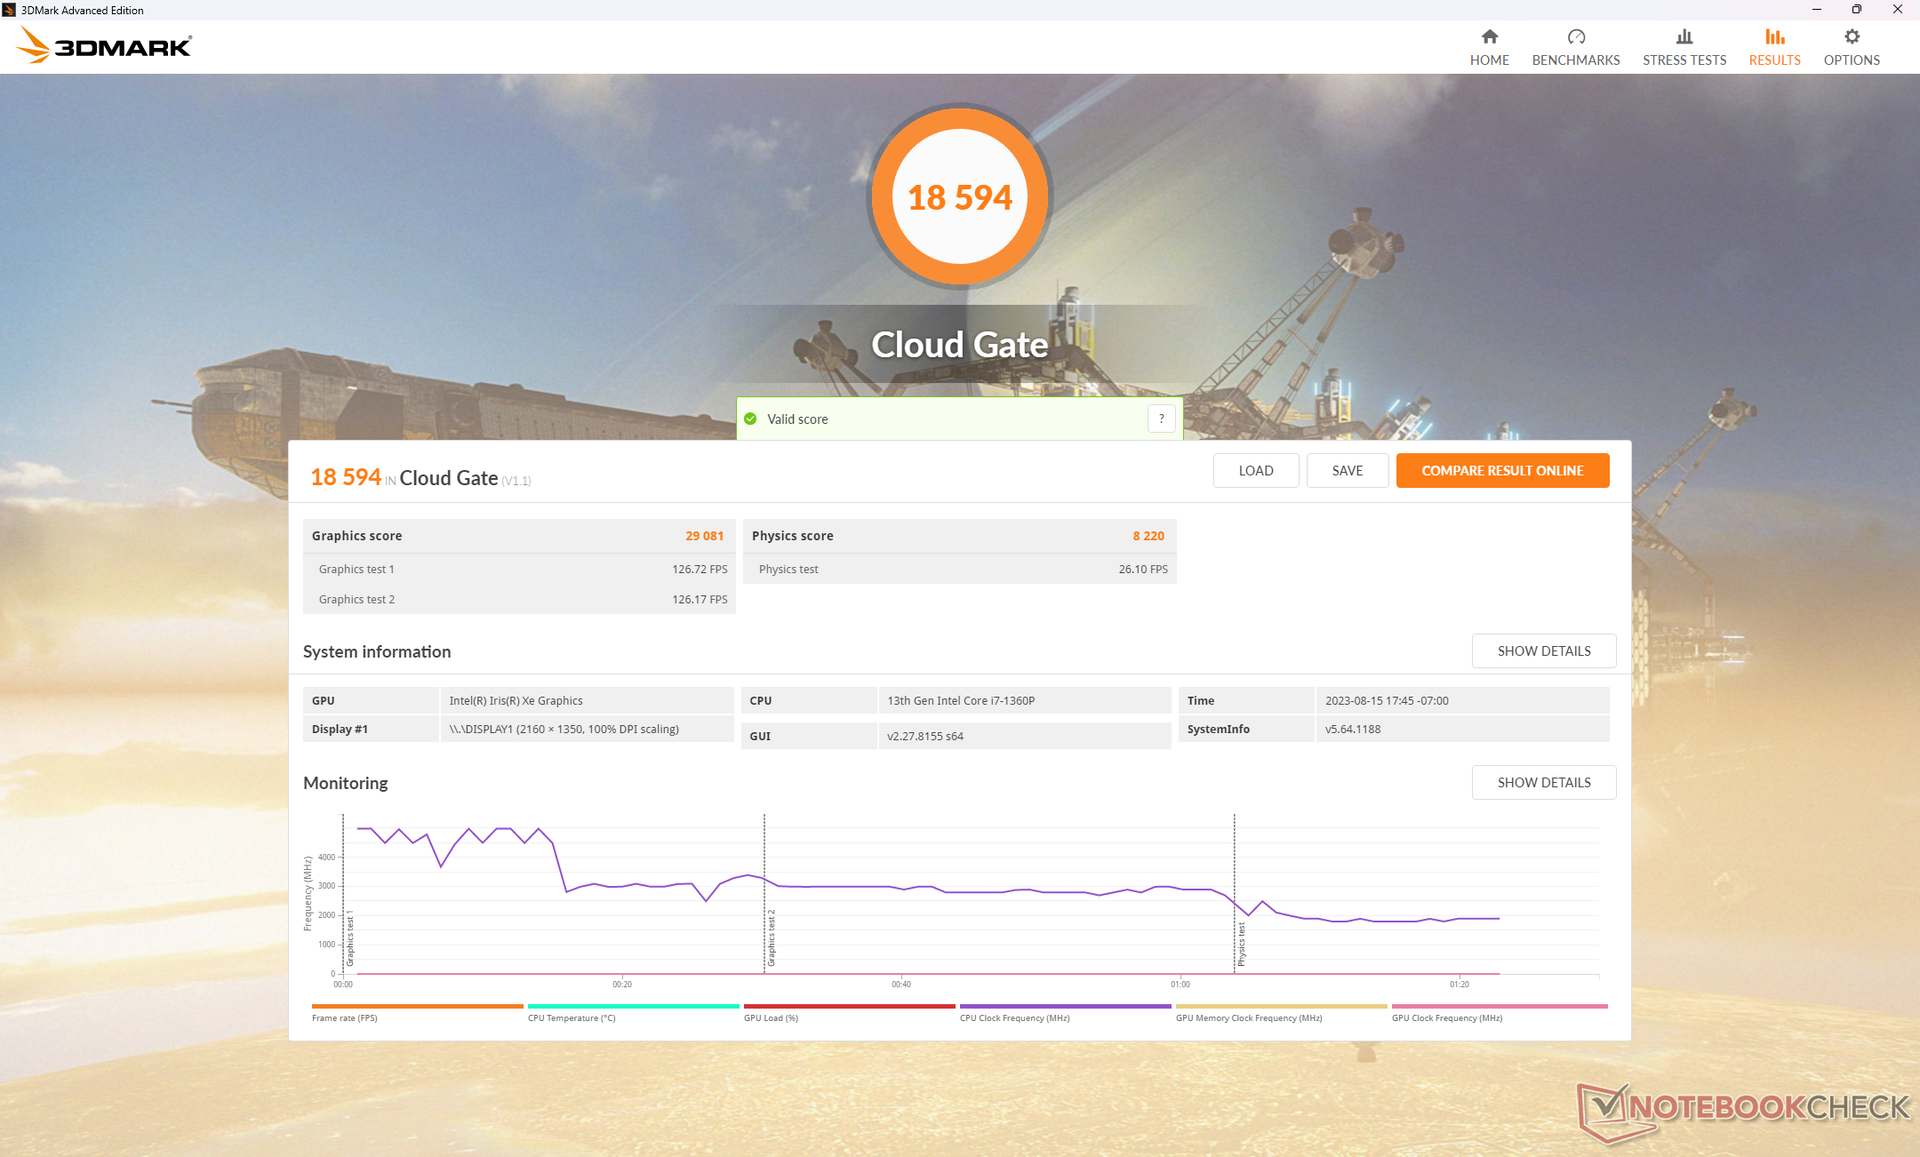
Task: Click the Results orange bars icon
Action: [x=1774, y=37]
